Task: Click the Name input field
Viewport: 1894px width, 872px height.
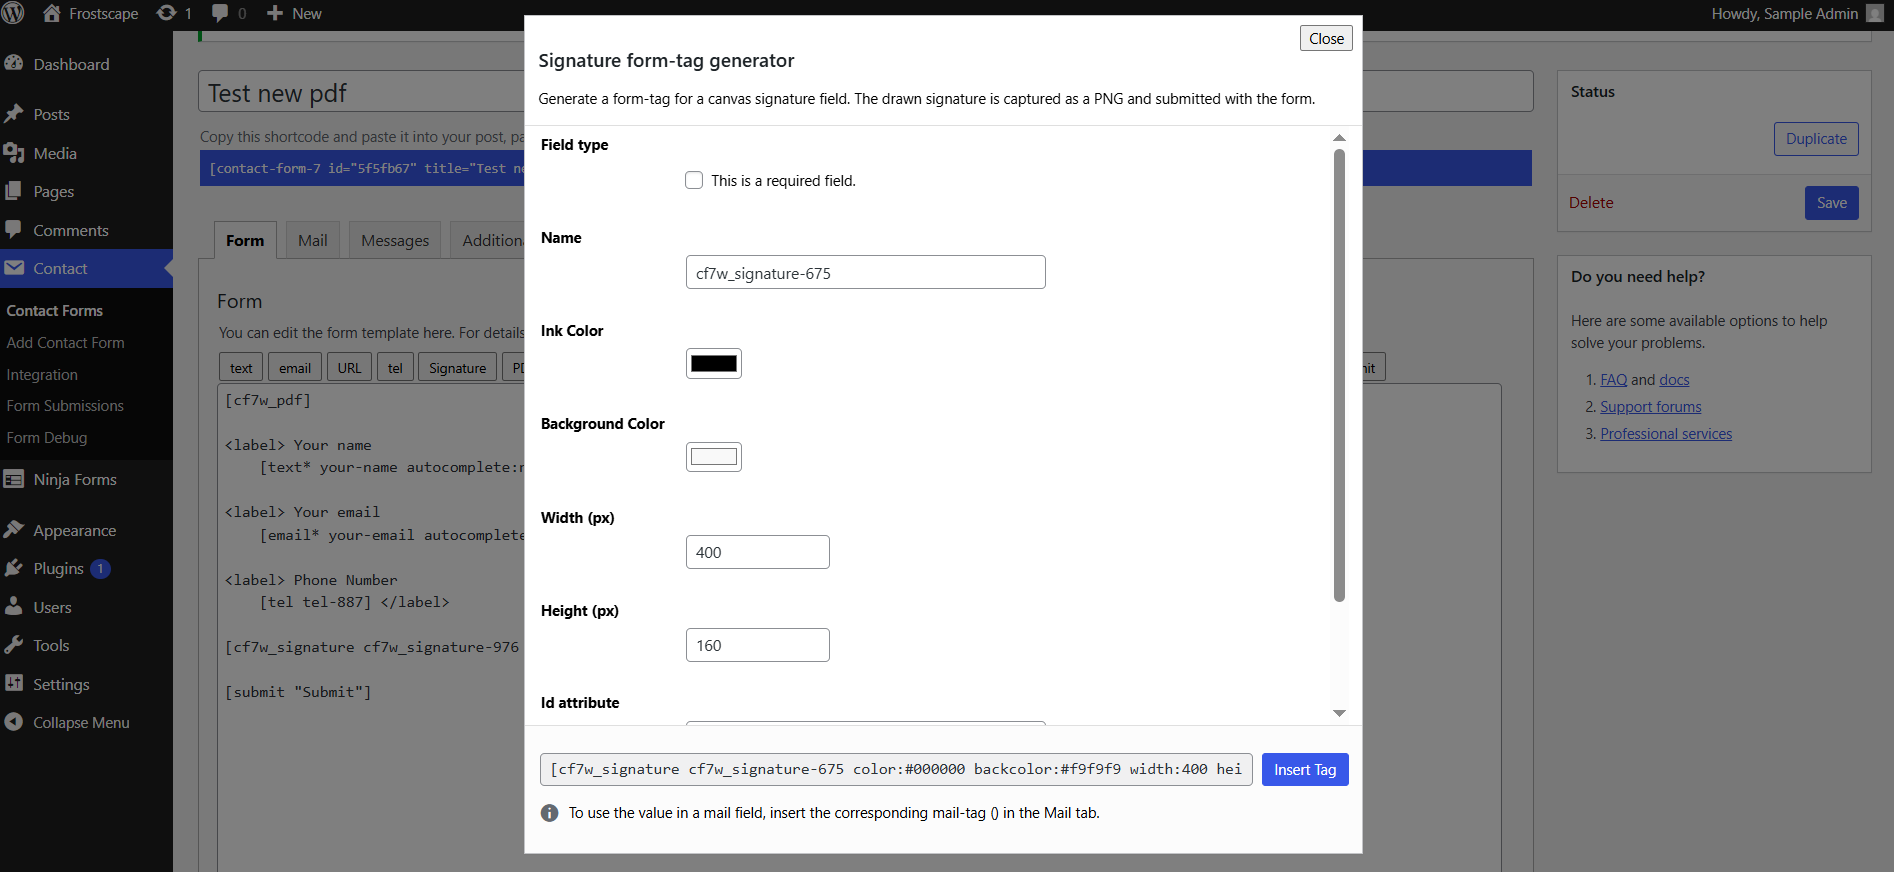Action: click(866, 272)
